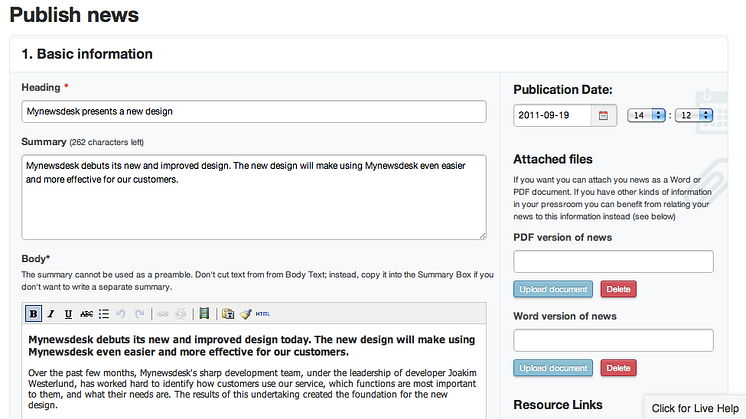Open the minute dropdown showing 12

(694, 115)
